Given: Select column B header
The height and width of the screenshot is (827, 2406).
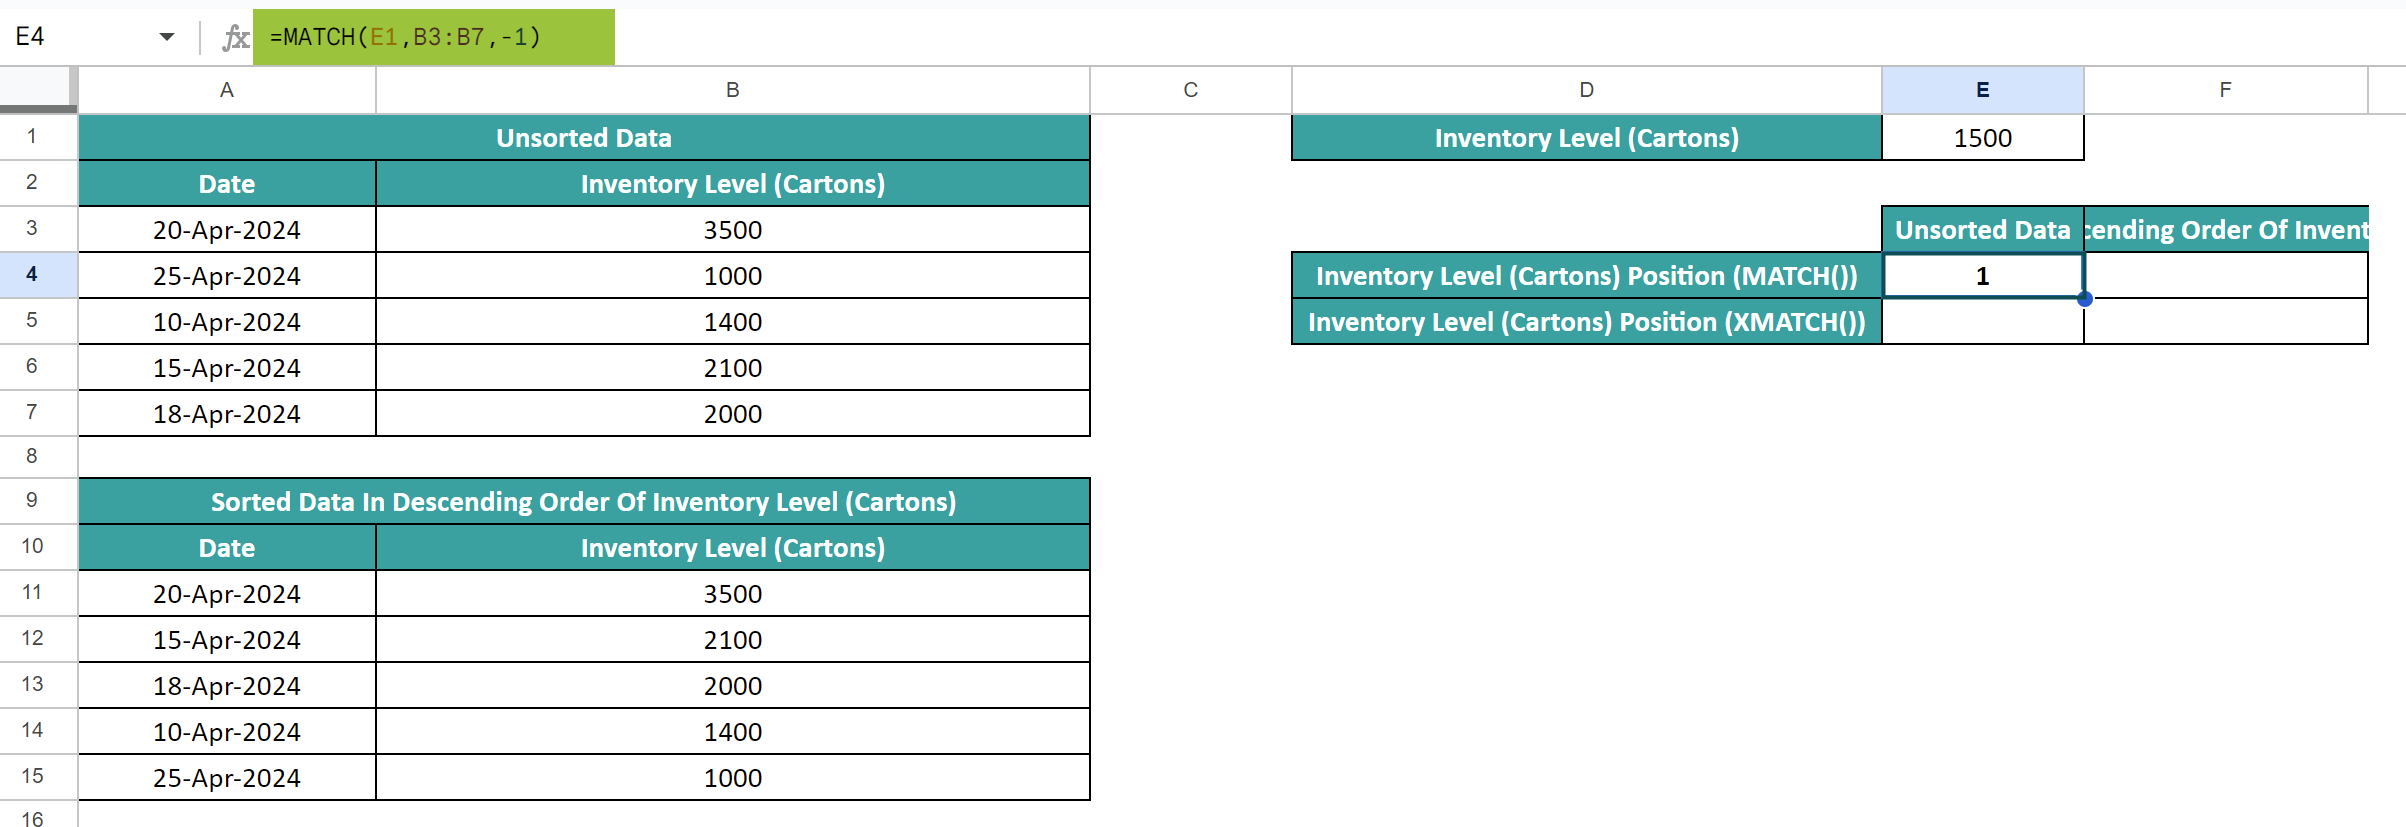Looking at the screenshot, I should coord(733,90).
